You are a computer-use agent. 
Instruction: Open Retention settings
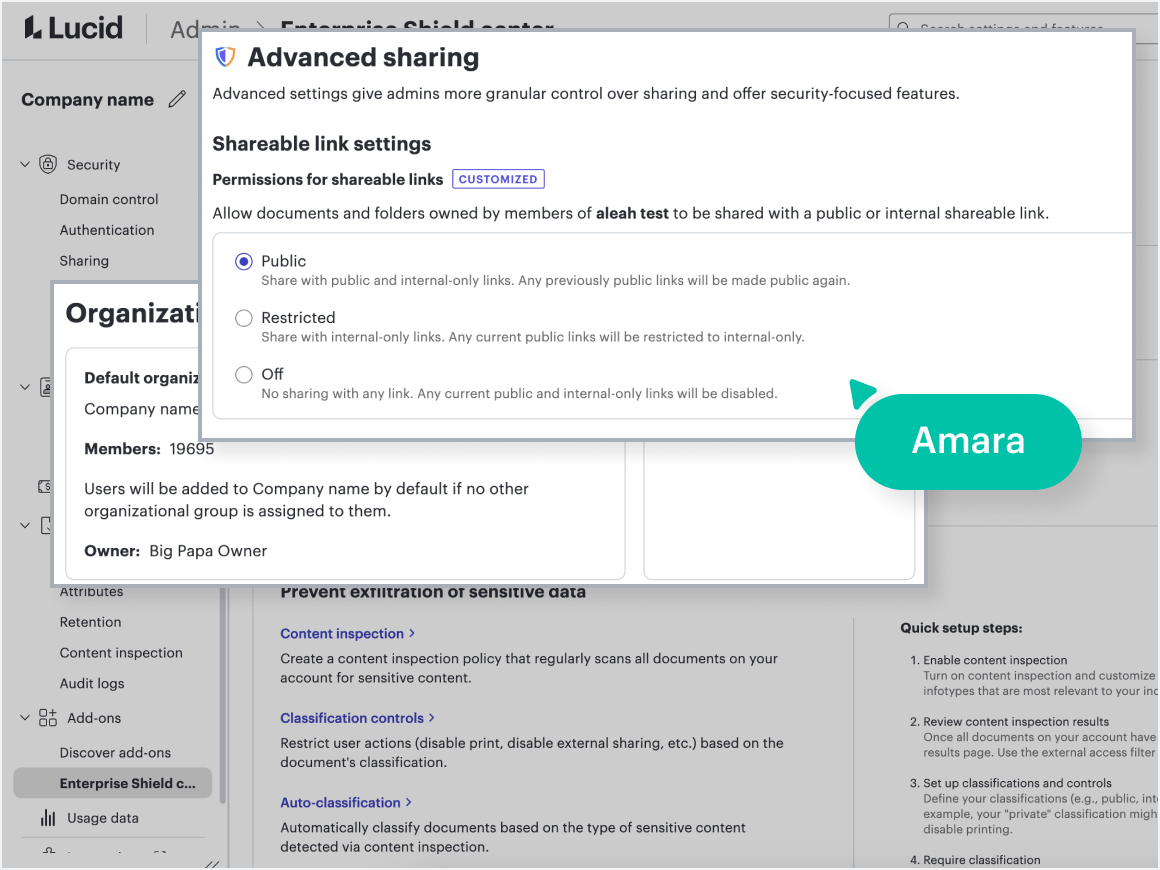tap(90, 622)
